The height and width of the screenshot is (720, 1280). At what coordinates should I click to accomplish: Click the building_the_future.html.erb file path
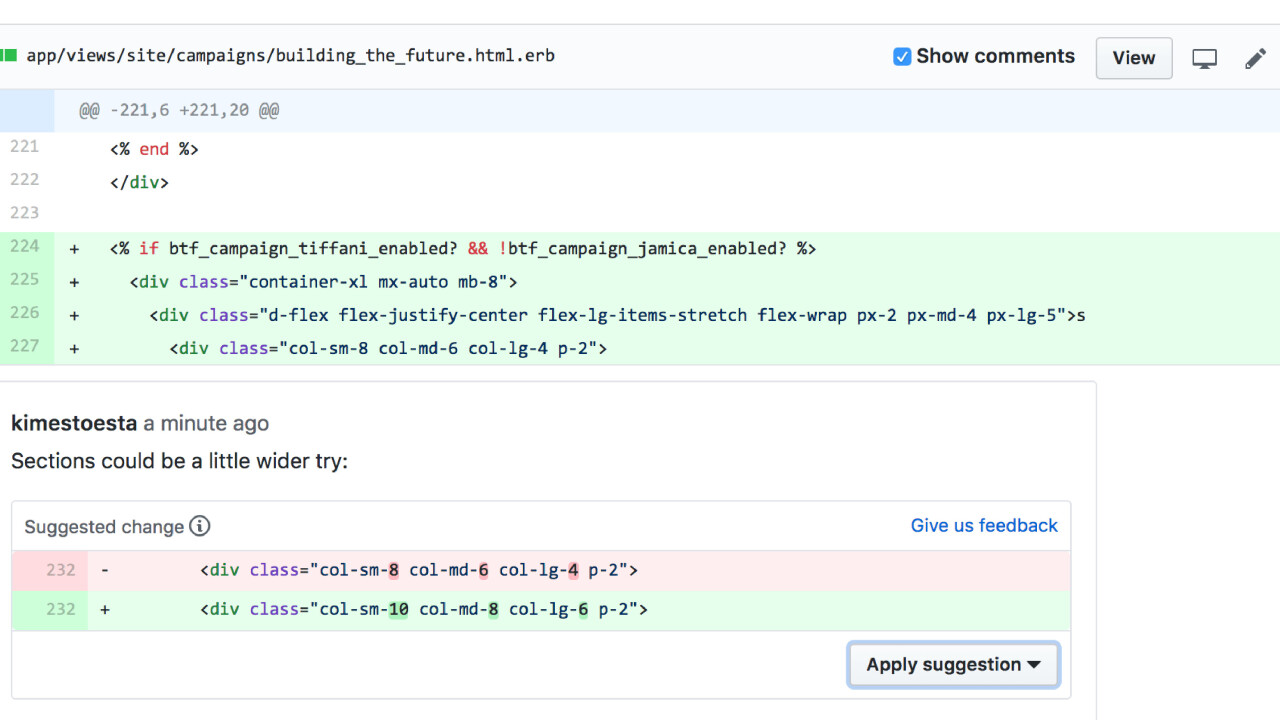pyautogui.click(x=290, y=56)
